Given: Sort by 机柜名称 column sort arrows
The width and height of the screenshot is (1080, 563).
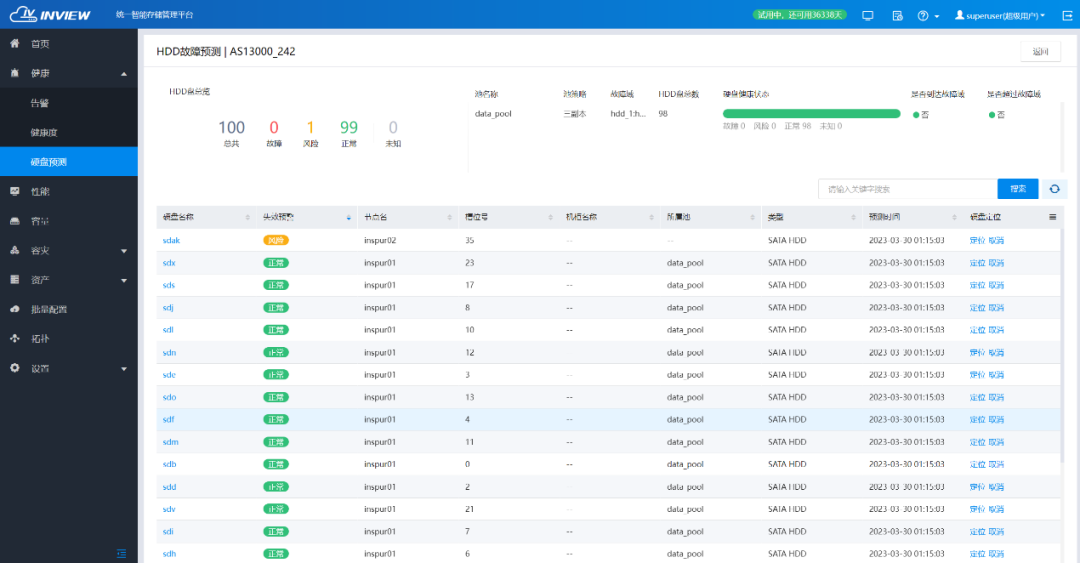Looking at the screenshot, I should pos(651,217).
